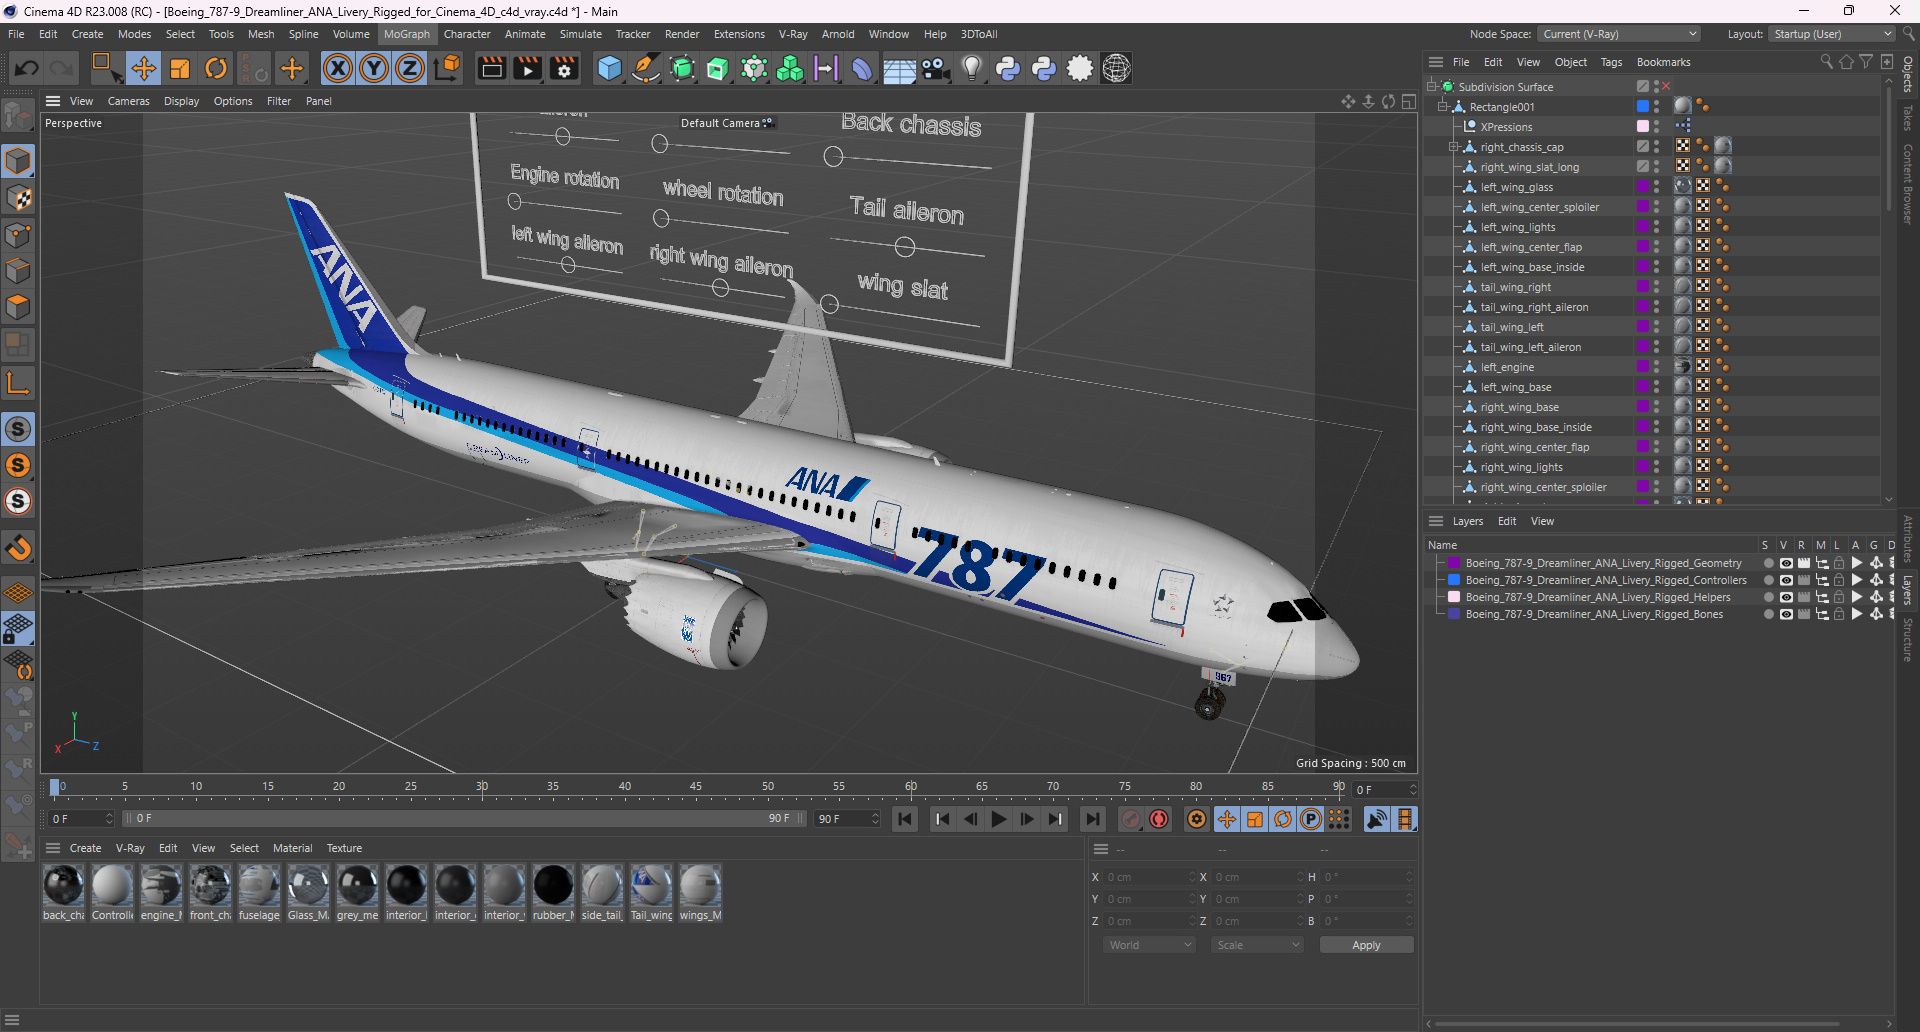Select the Rotate tool
The image size is (1920, 1032).
click(216, 68)
